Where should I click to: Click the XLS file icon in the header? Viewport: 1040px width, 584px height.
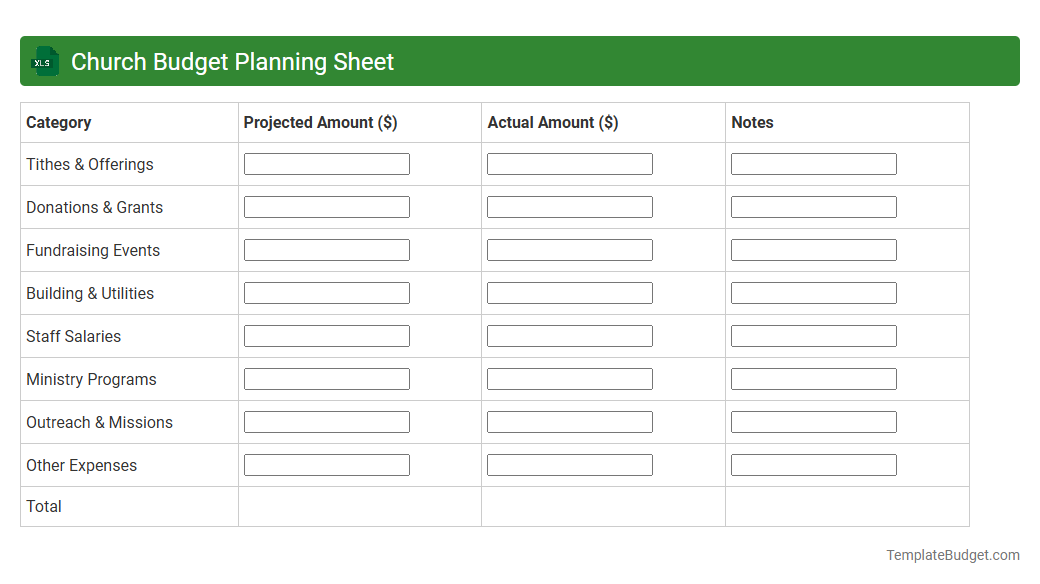[44, 61]
